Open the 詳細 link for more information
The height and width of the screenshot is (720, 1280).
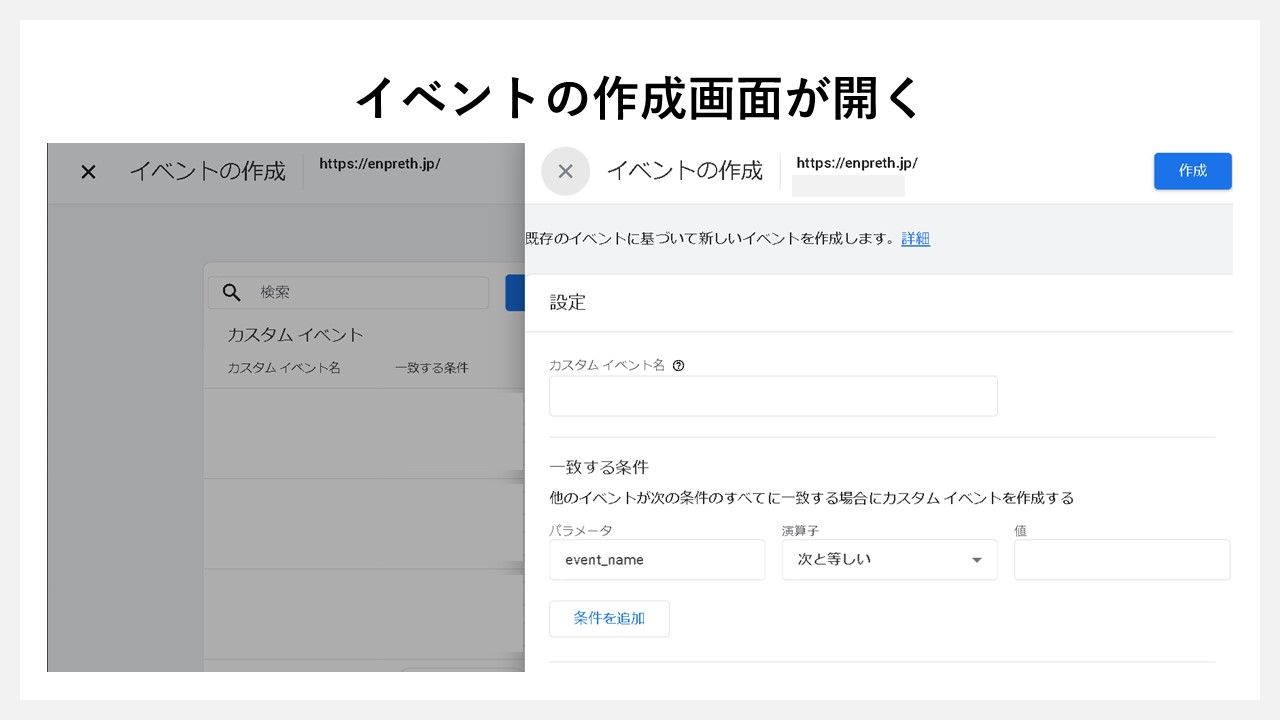(915, 238)
